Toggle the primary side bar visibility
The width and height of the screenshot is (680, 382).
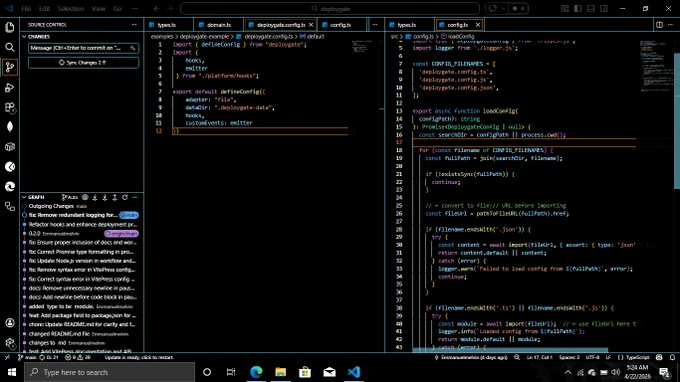coord(578,8)
